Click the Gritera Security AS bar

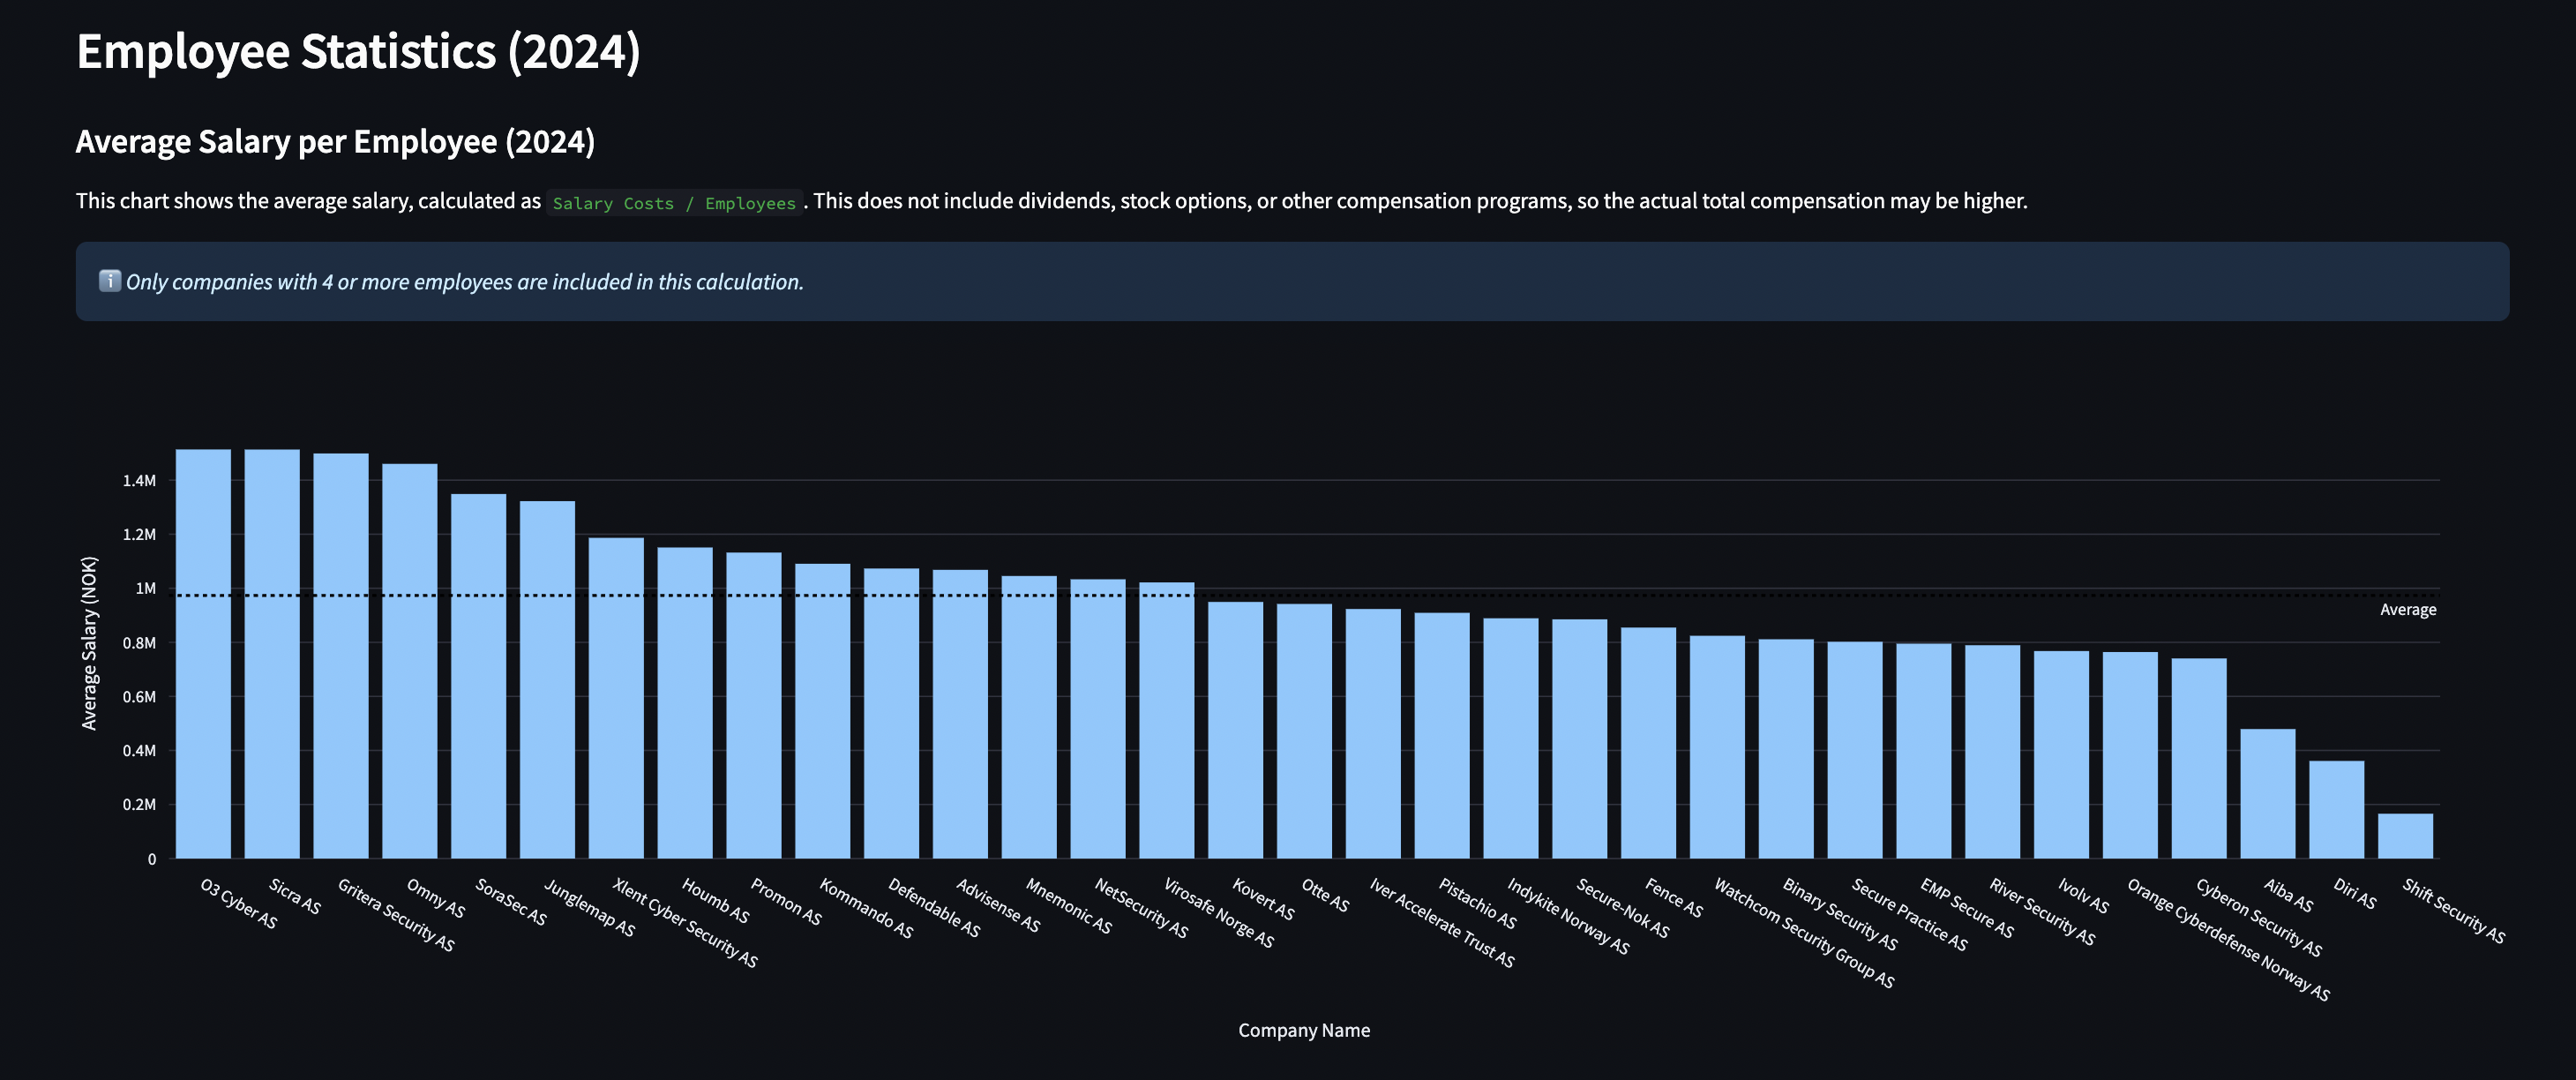(x=341, y=656)
